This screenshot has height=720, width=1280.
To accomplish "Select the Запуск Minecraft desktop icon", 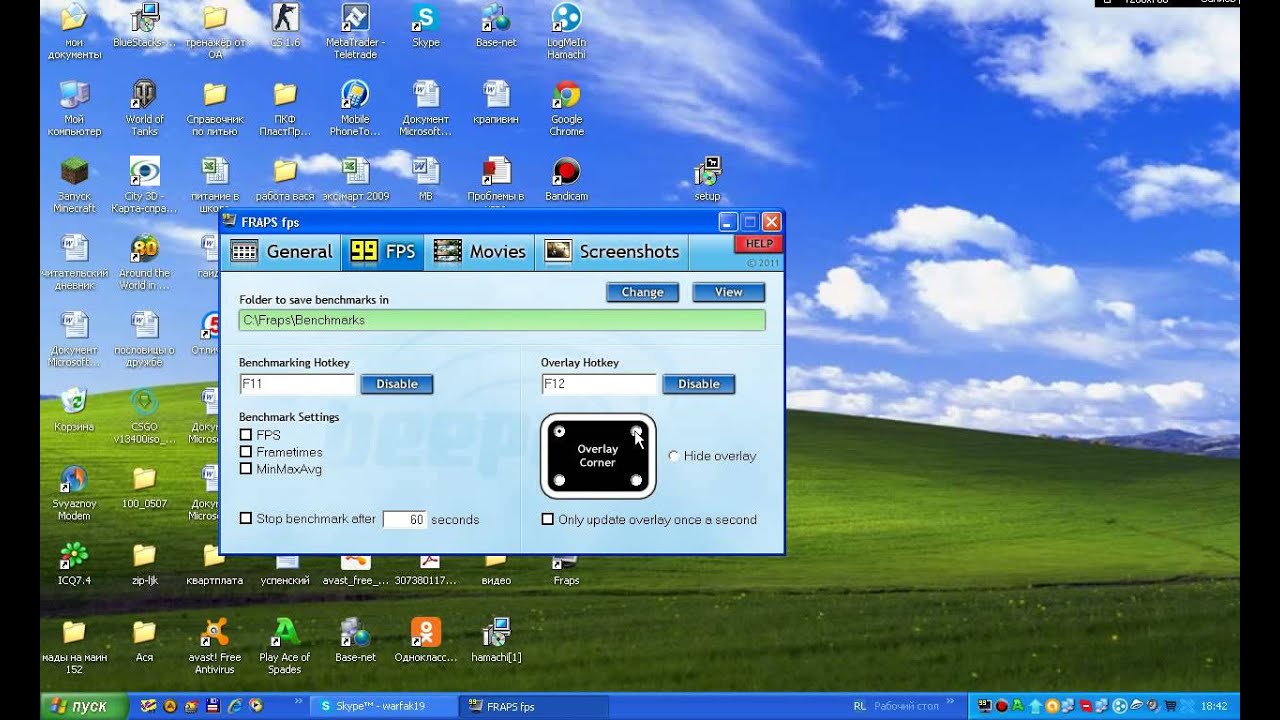I will (x=74, y=185).
